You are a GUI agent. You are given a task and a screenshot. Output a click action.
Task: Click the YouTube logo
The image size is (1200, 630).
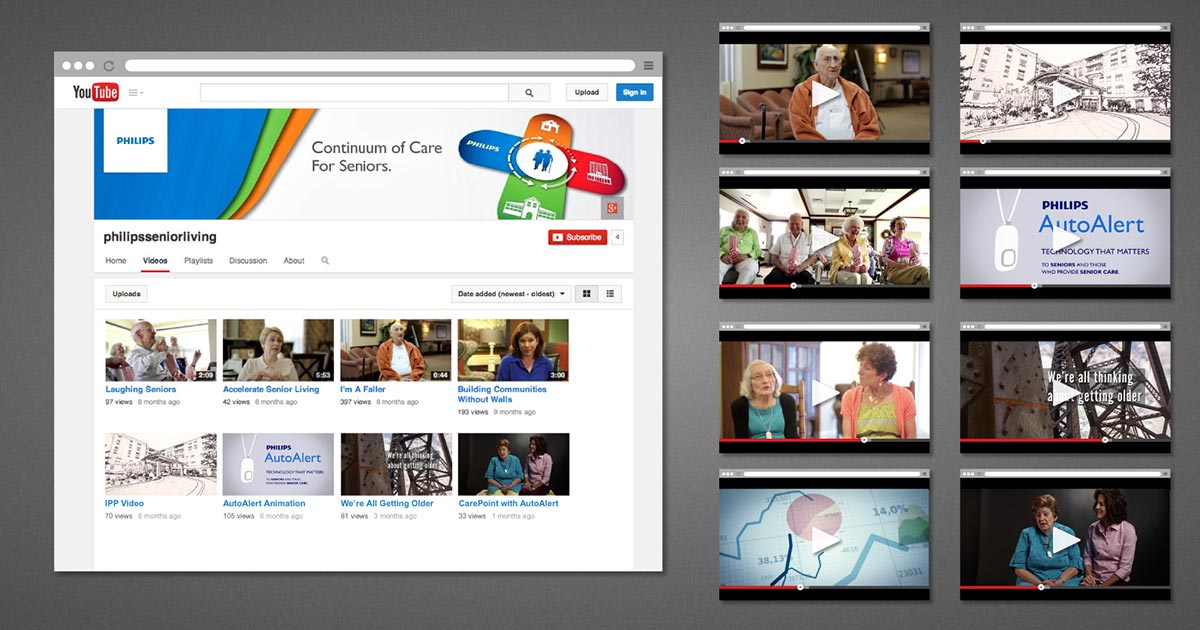(95, 92)
